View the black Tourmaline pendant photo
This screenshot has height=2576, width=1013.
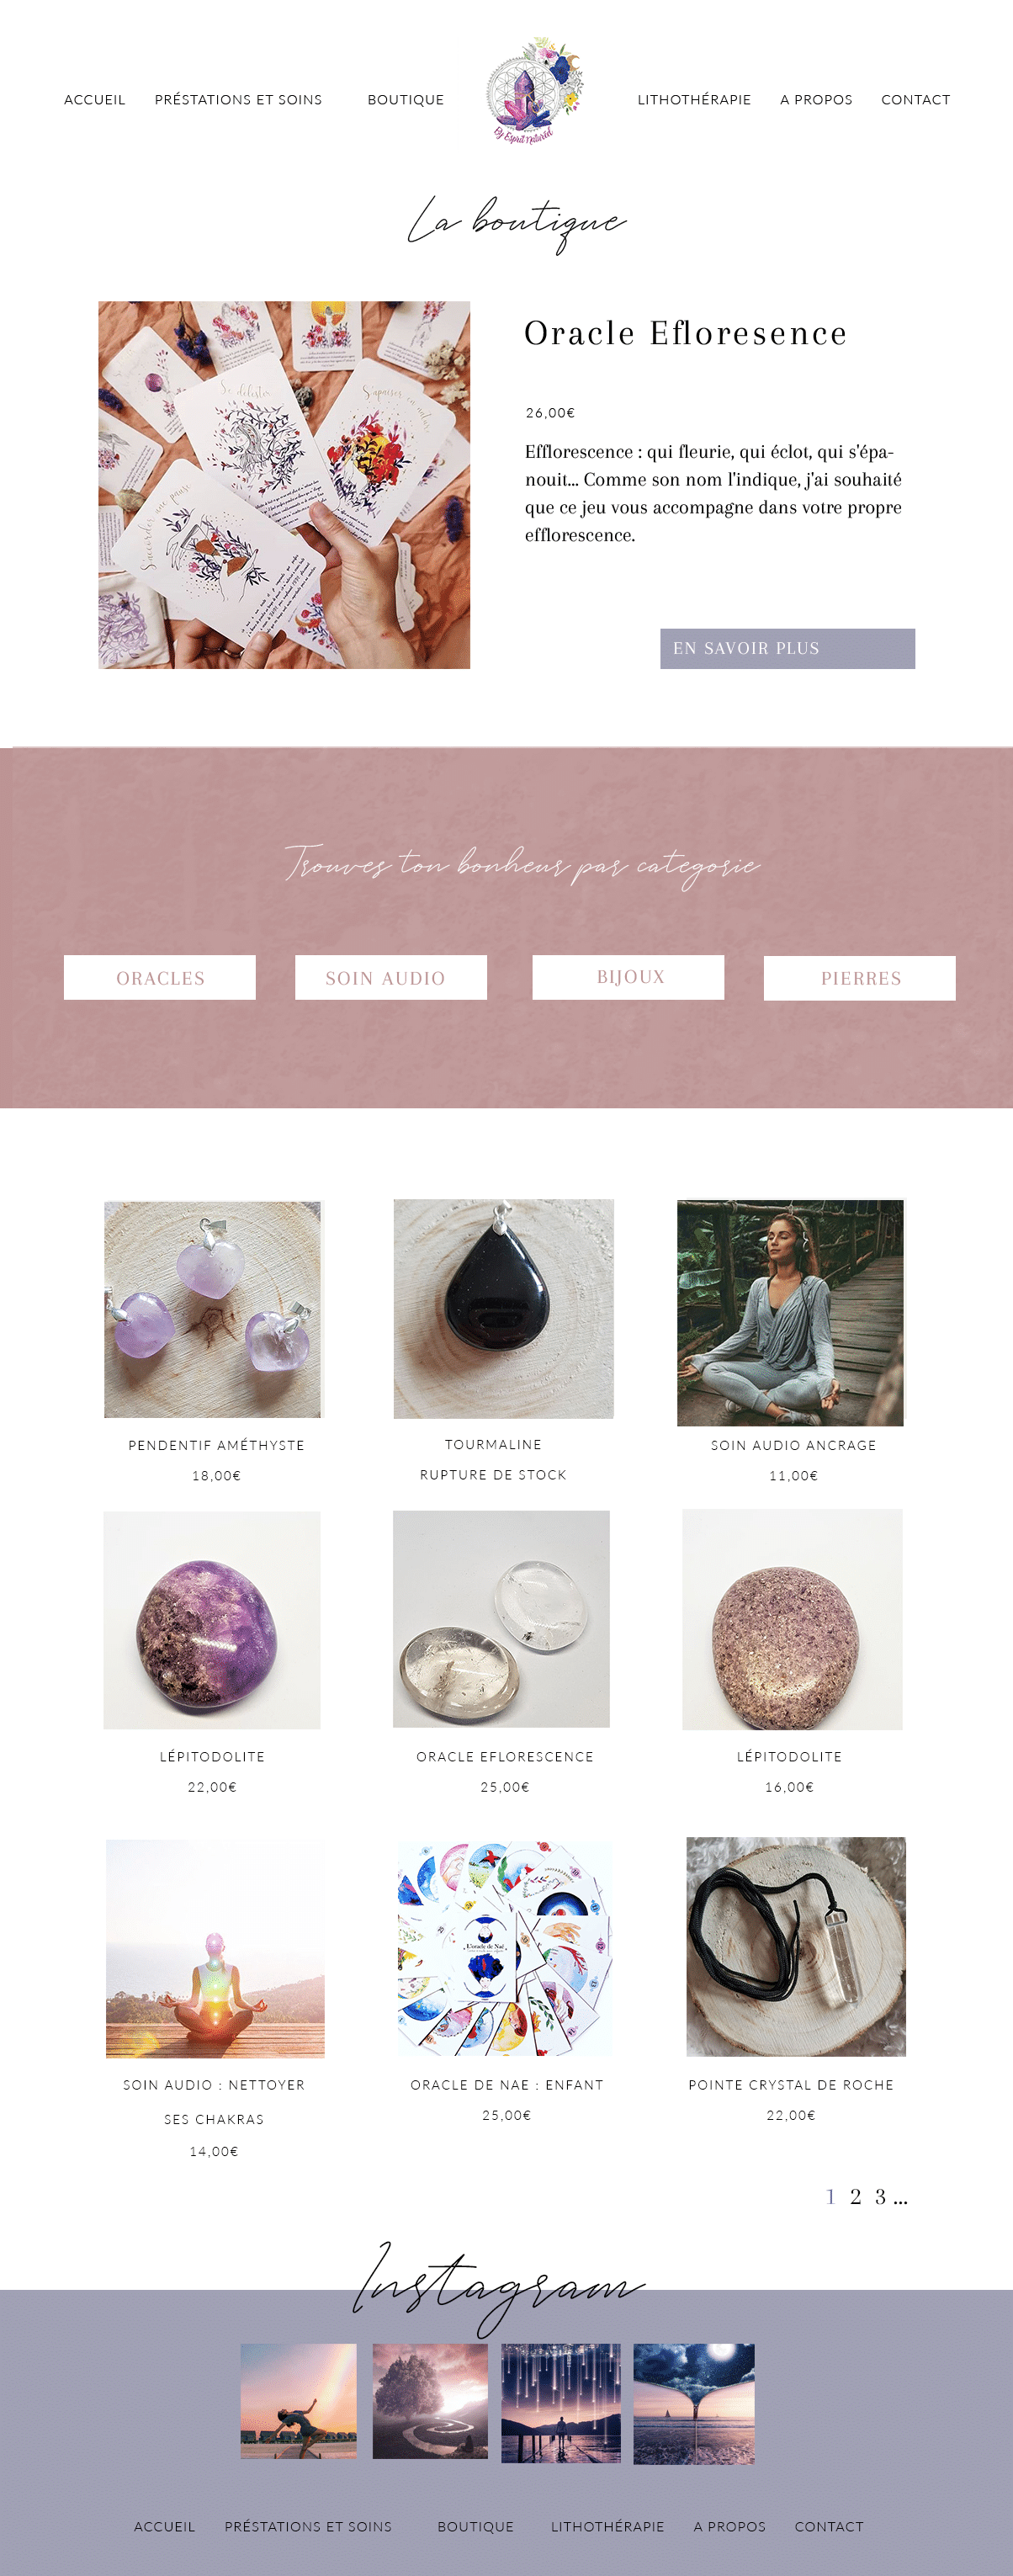503,1309
